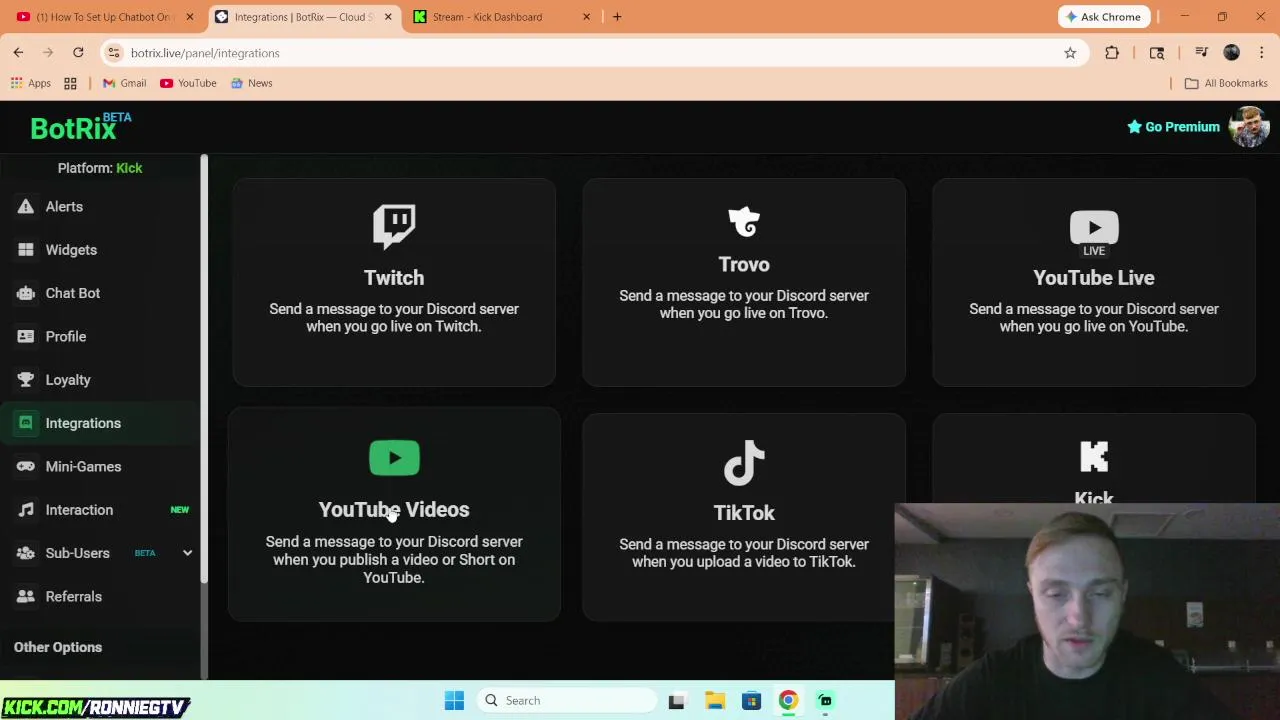The image size is (1280, 720).
Task: Reload the BotRix page
Action: [78, 53]
